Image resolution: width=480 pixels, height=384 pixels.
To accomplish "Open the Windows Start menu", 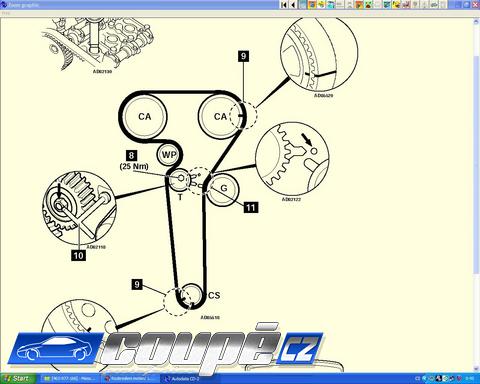I will coord(18,379).
